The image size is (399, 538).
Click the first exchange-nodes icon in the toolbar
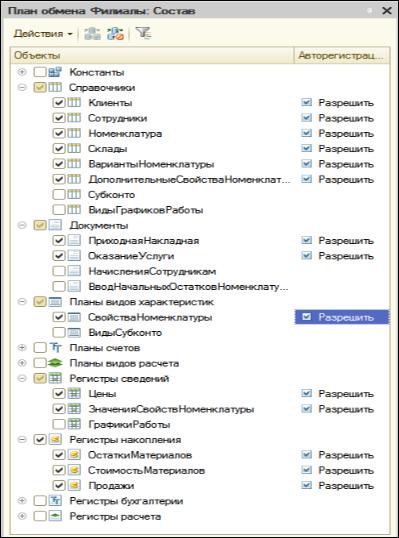pos(93,34)
